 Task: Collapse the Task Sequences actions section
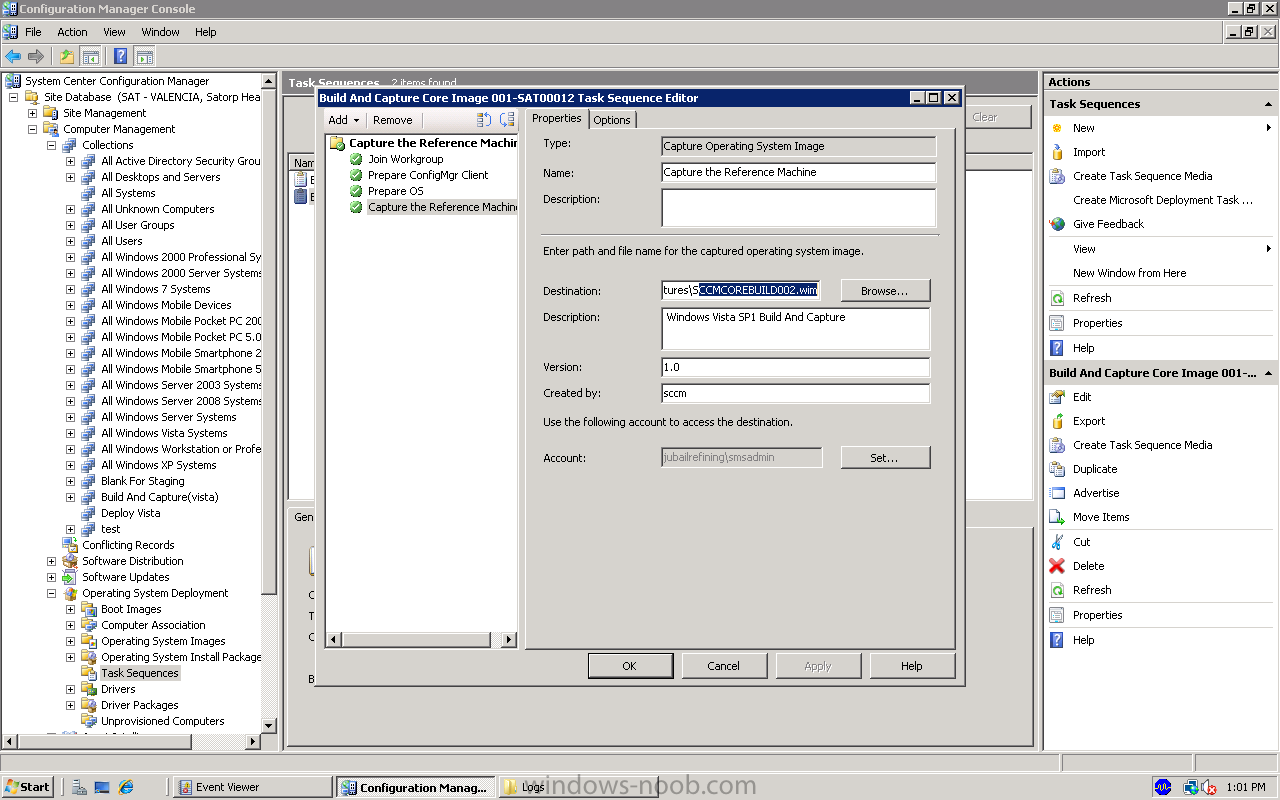pos(1268,104)
